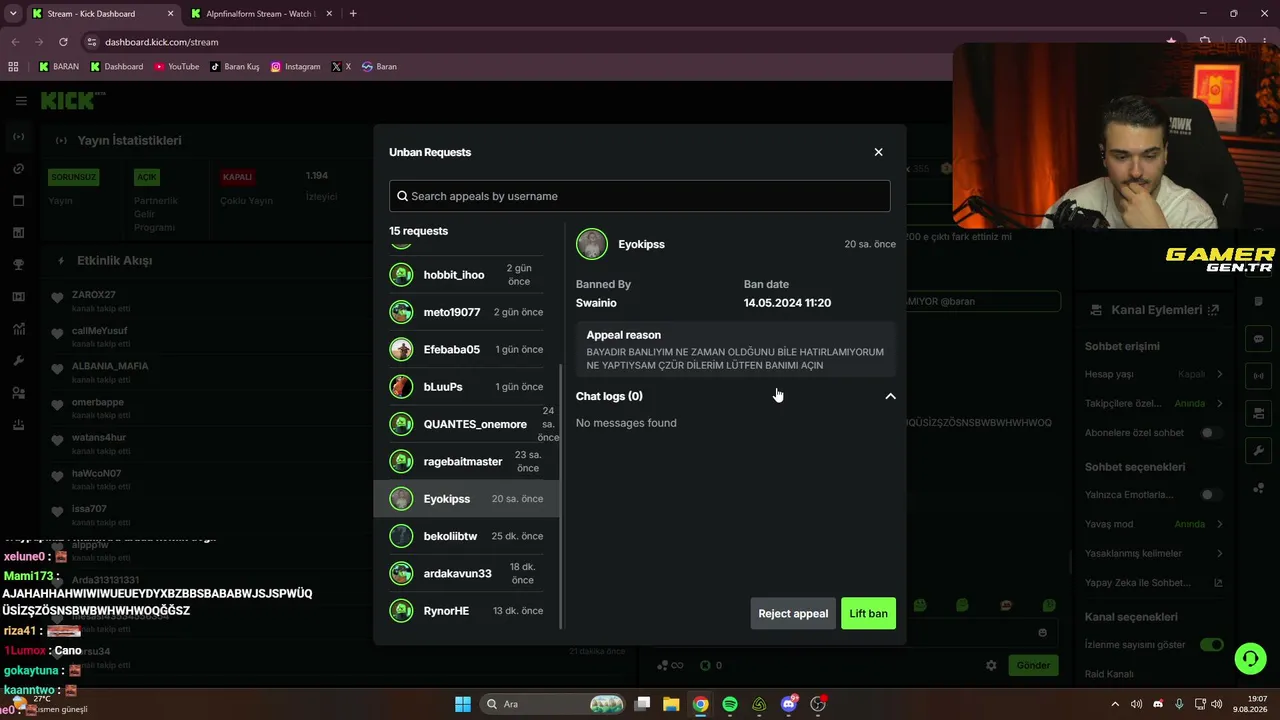
Task: Toggle Yalnızca Emotlarla switch
Action: [1211, 495]
